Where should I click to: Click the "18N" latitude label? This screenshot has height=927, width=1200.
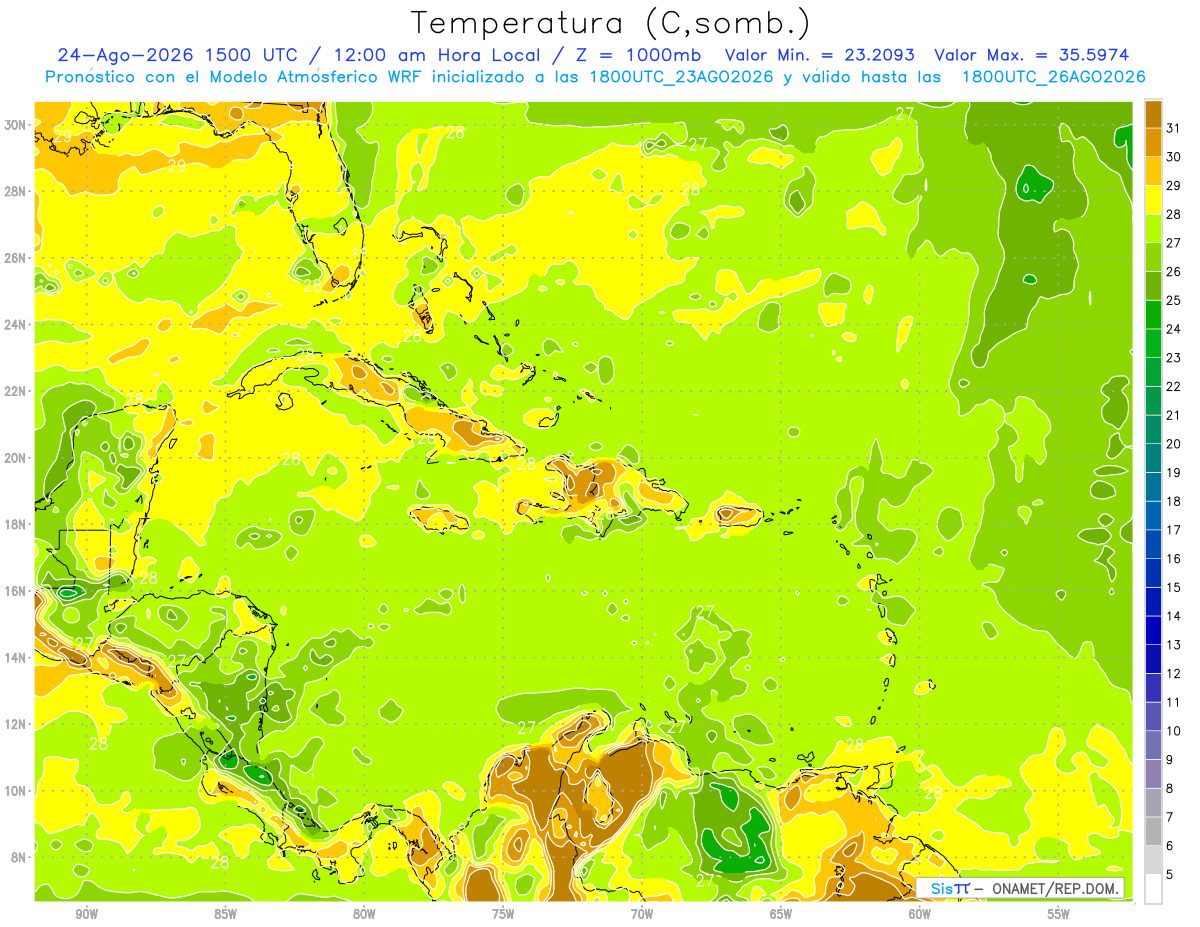point(15,524)
